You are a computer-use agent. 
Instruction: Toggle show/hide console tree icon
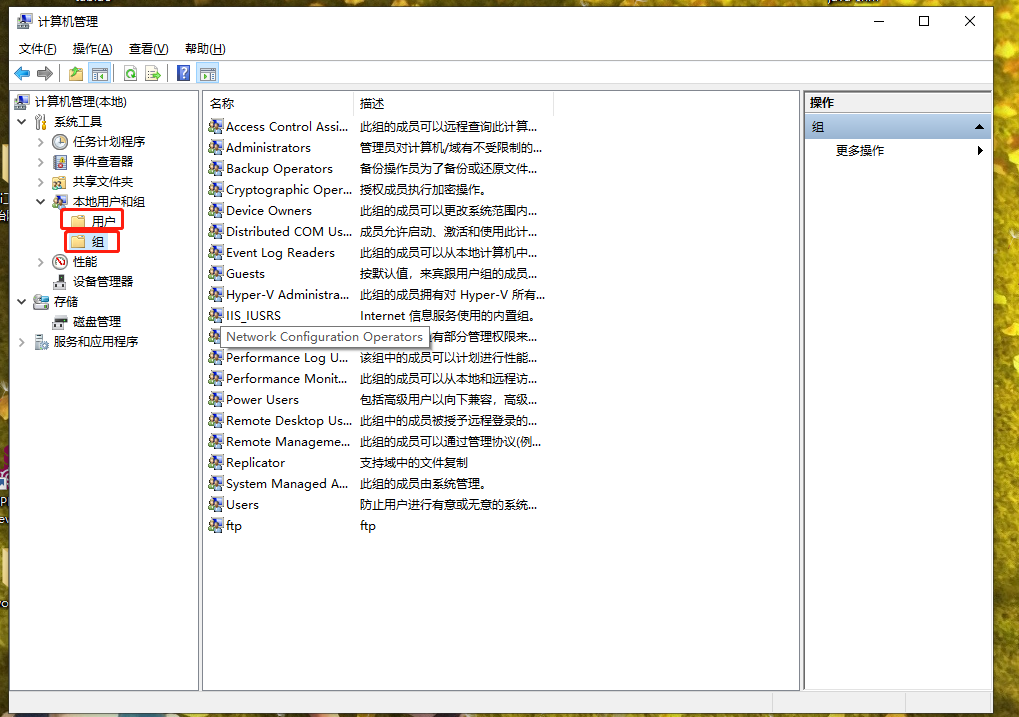coord(100,73)
